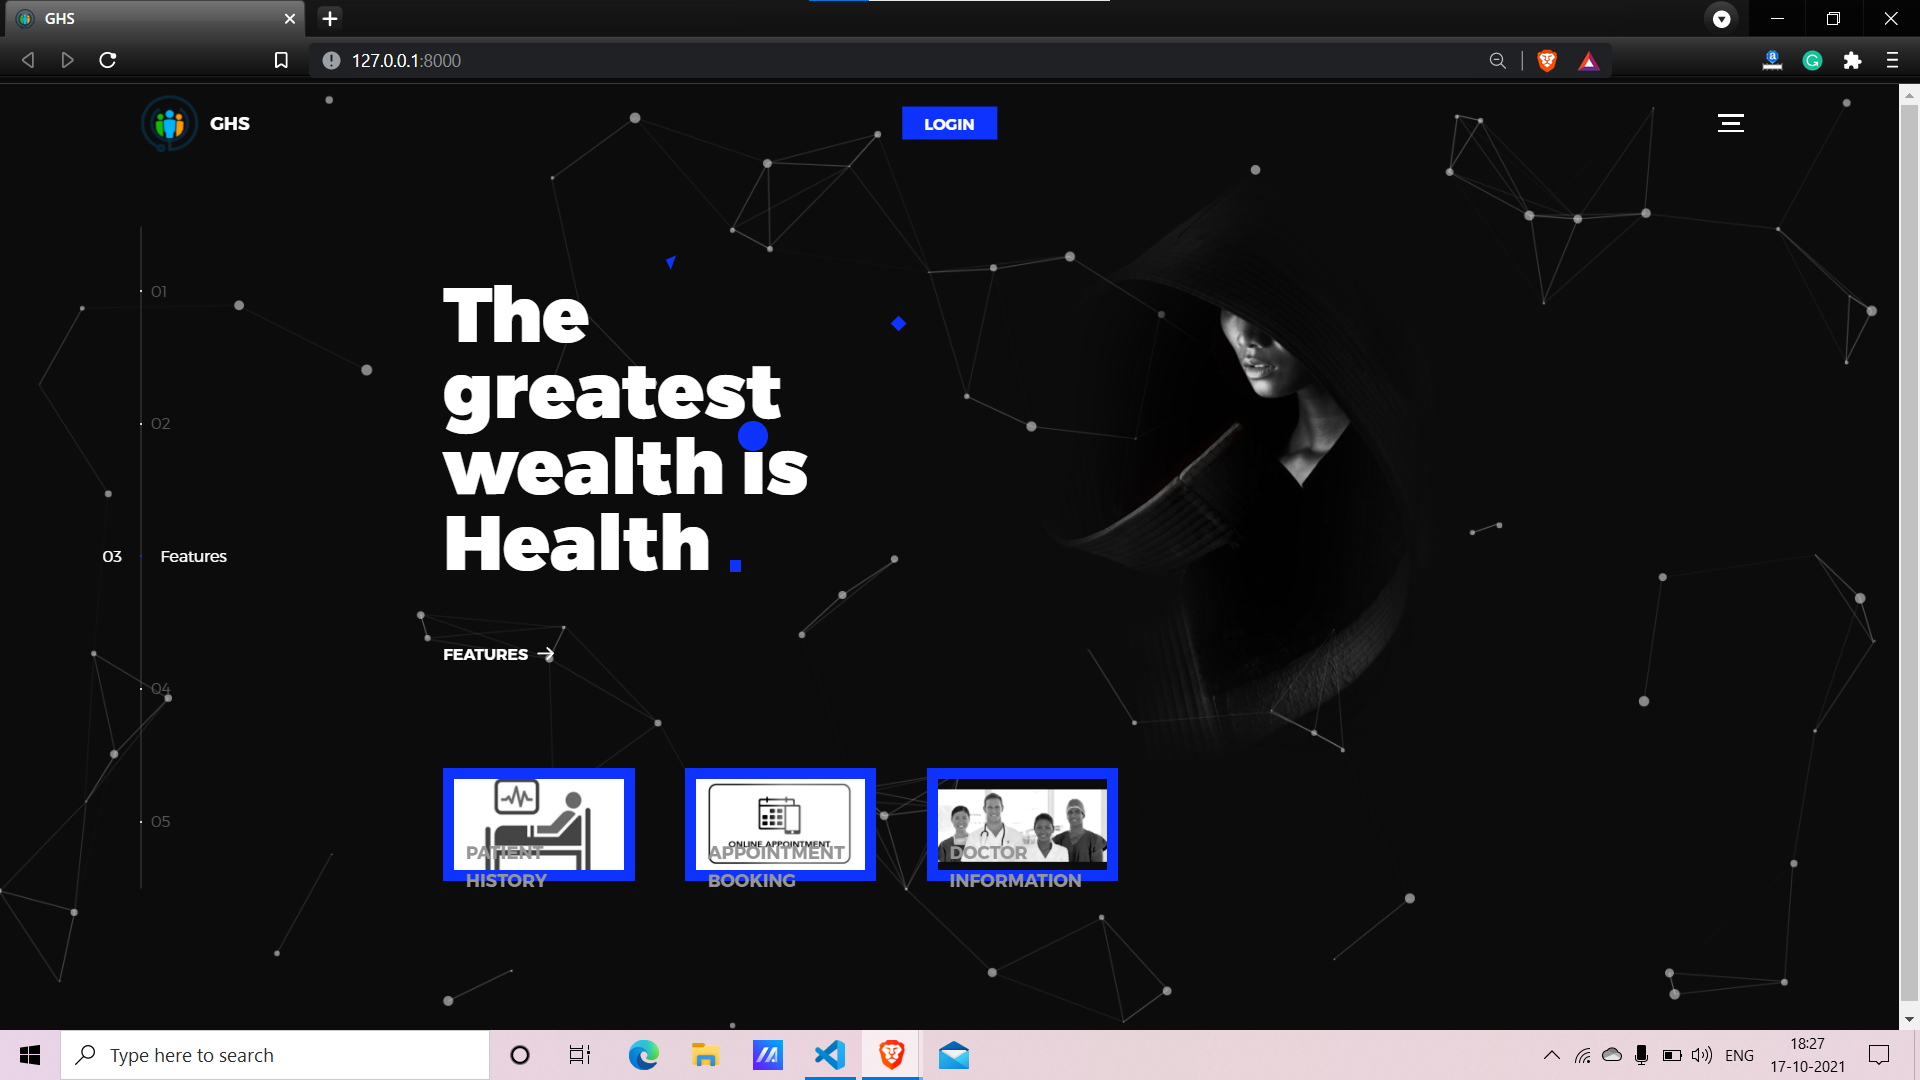Open Visual Studio Code from taskbar
Viewport: 1920px width, 1080px height.
click(x=830, y=1055)
